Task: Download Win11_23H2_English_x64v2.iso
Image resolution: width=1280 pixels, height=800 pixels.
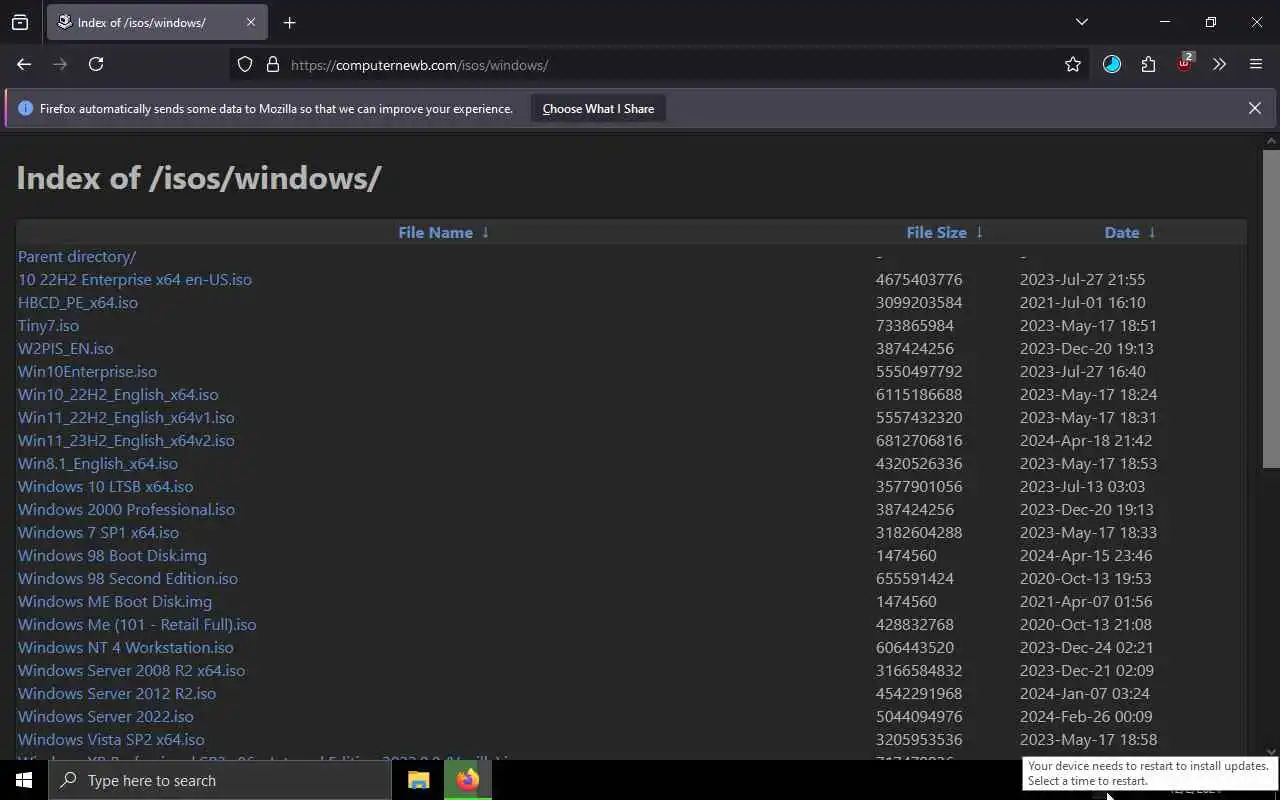Action: point(126,441)
